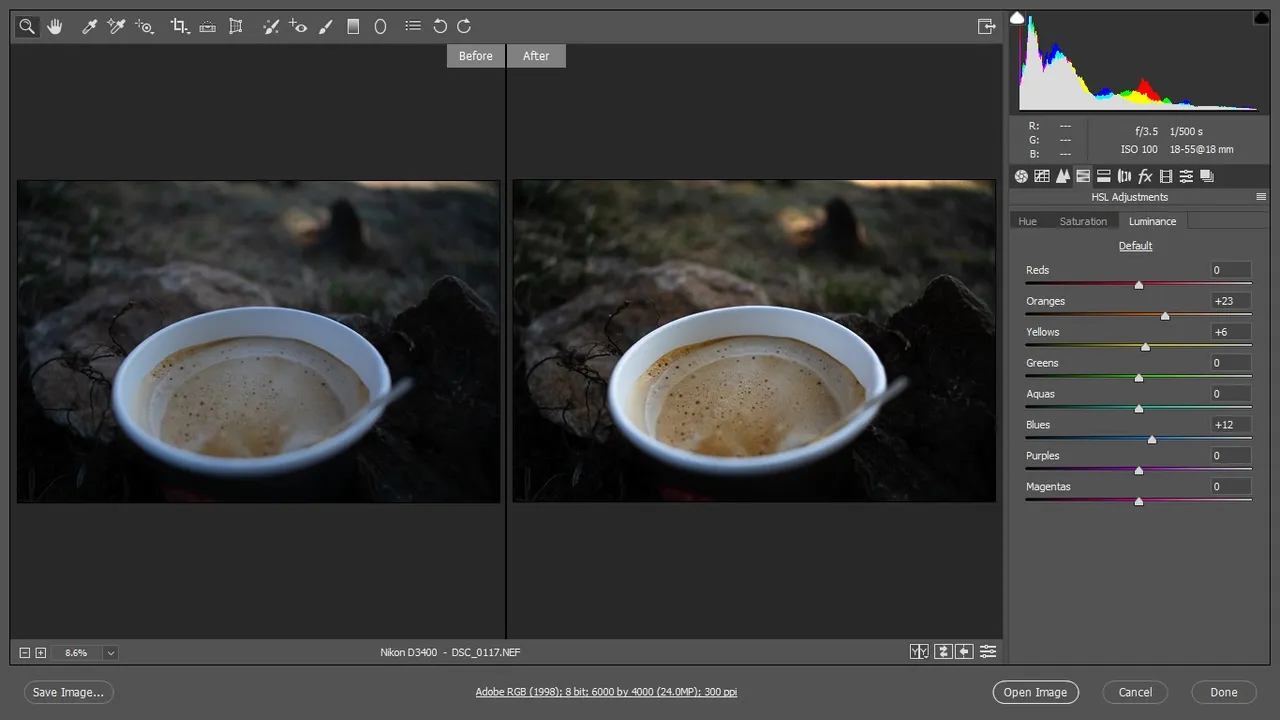Select the Targeted Adjustment tool

point(145,27)
